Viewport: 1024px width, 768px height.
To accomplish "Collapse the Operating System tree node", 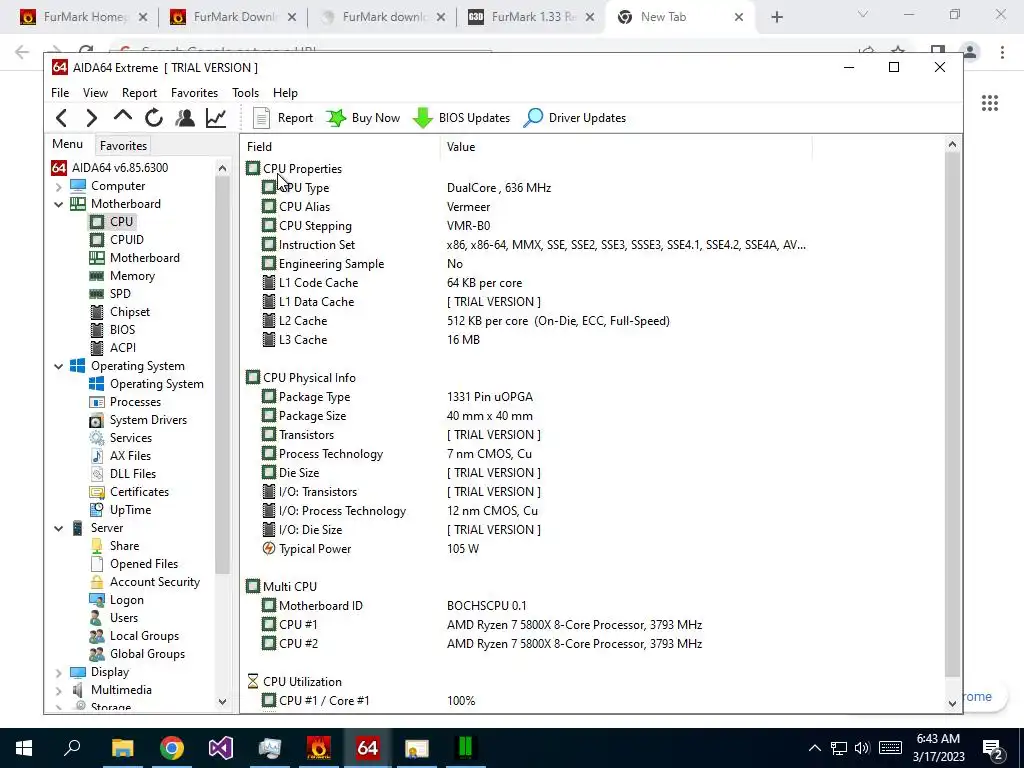I will pos(58,366).
